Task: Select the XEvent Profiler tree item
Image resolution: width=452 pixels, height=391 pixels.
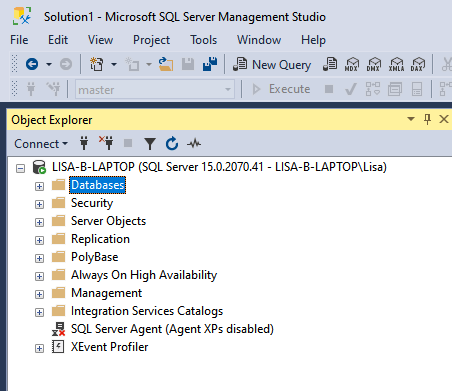Action: (x=109, y=347)
